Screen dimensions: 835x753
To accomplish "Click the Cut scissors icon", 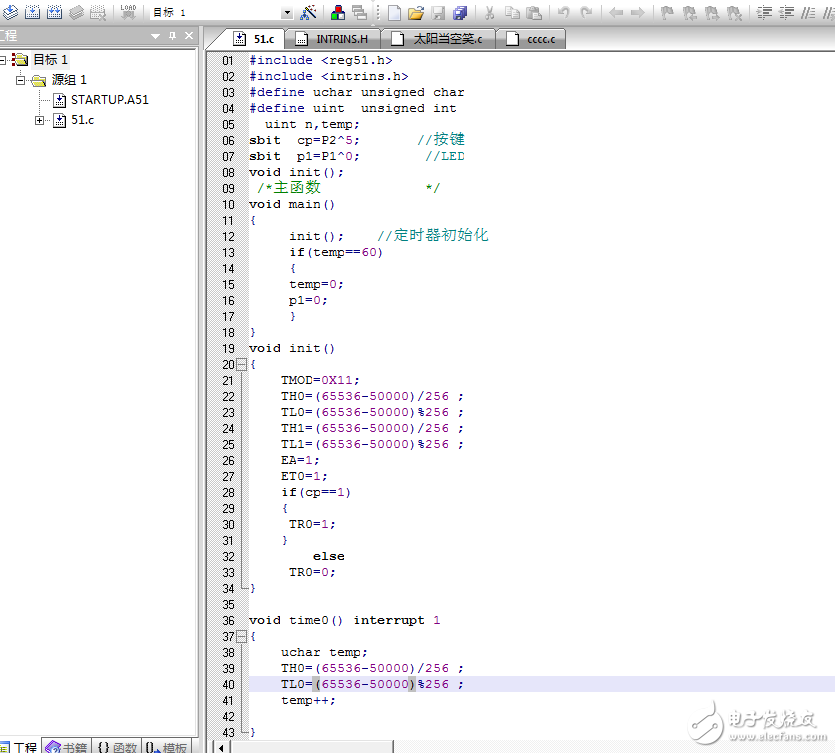I will point(490,13).
